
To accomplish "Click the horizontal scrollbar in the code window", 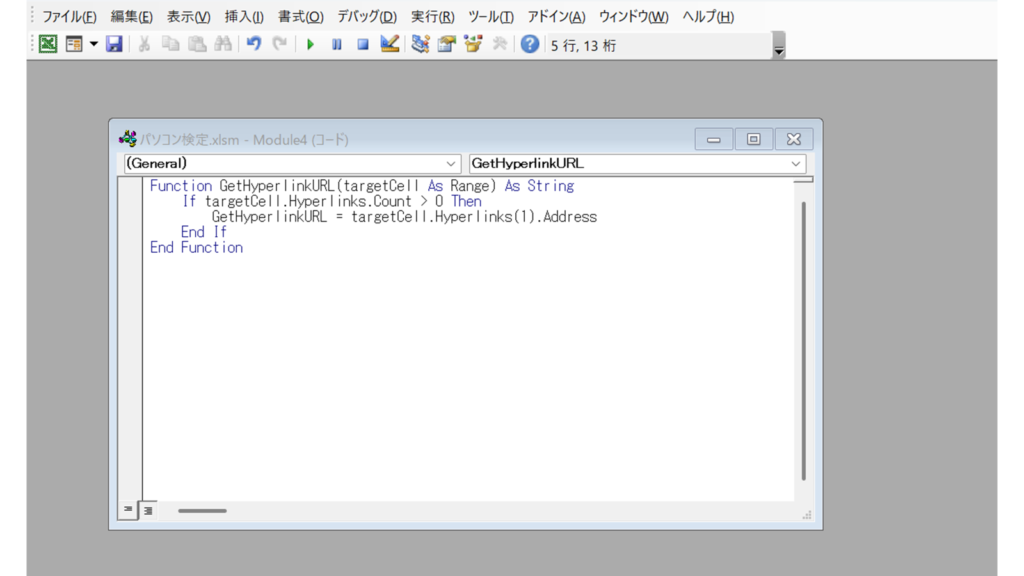I will click(x=202, y=511).
